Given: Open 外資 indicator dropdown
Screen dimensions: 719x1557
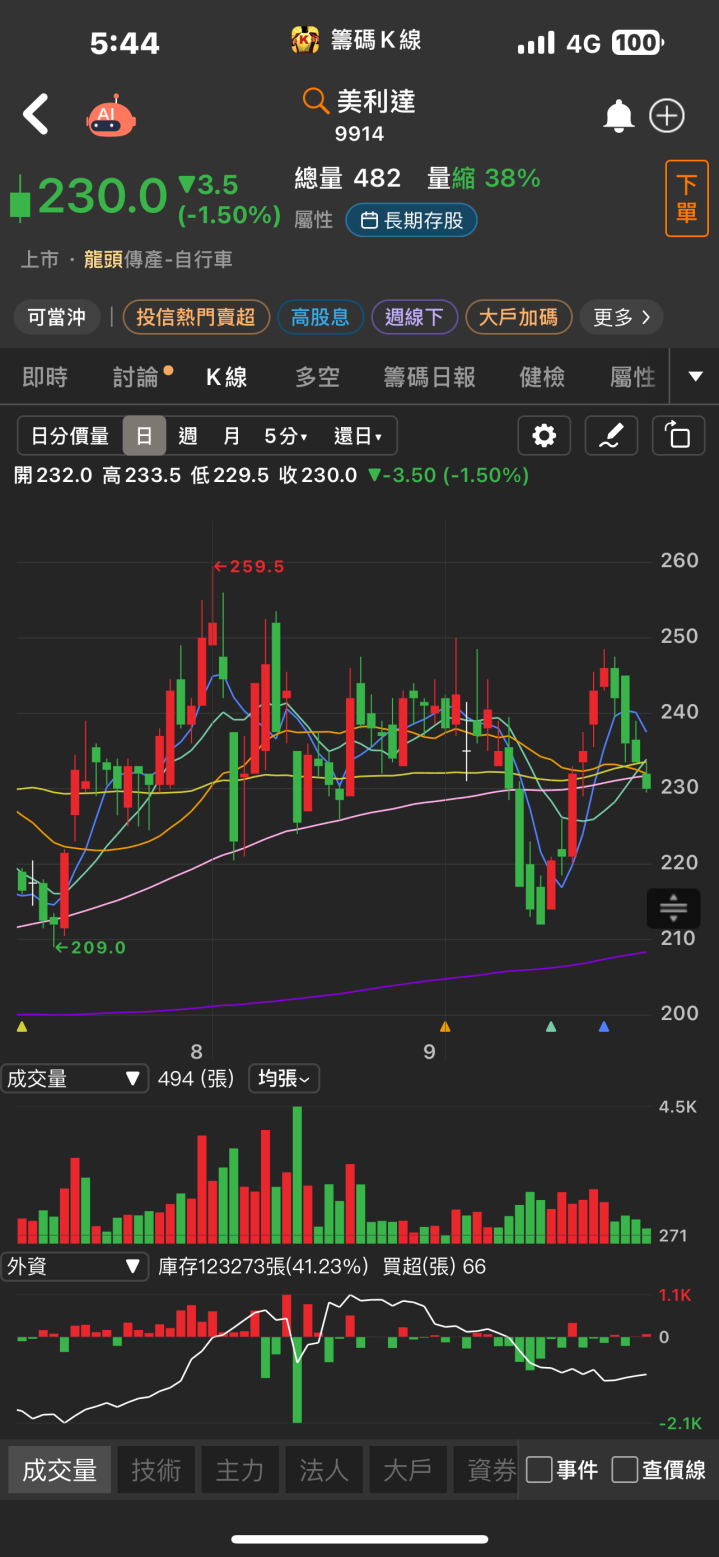Looking at the screenshot, I should tap(75, 1266).
